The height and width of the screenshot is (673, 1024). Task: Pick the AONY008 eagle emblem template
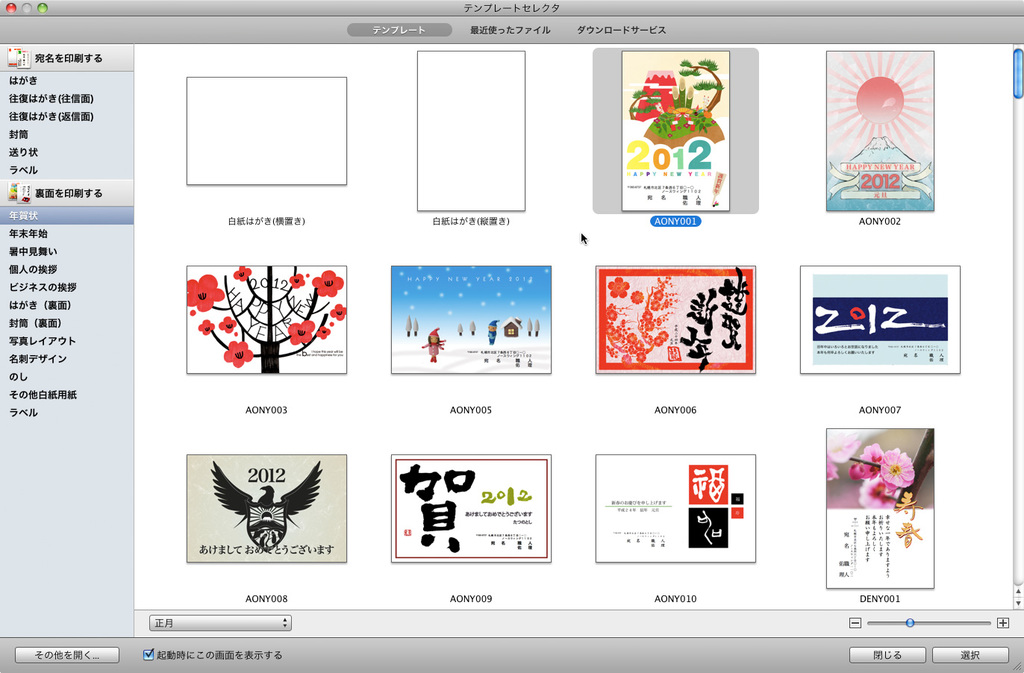click(266, 508)
